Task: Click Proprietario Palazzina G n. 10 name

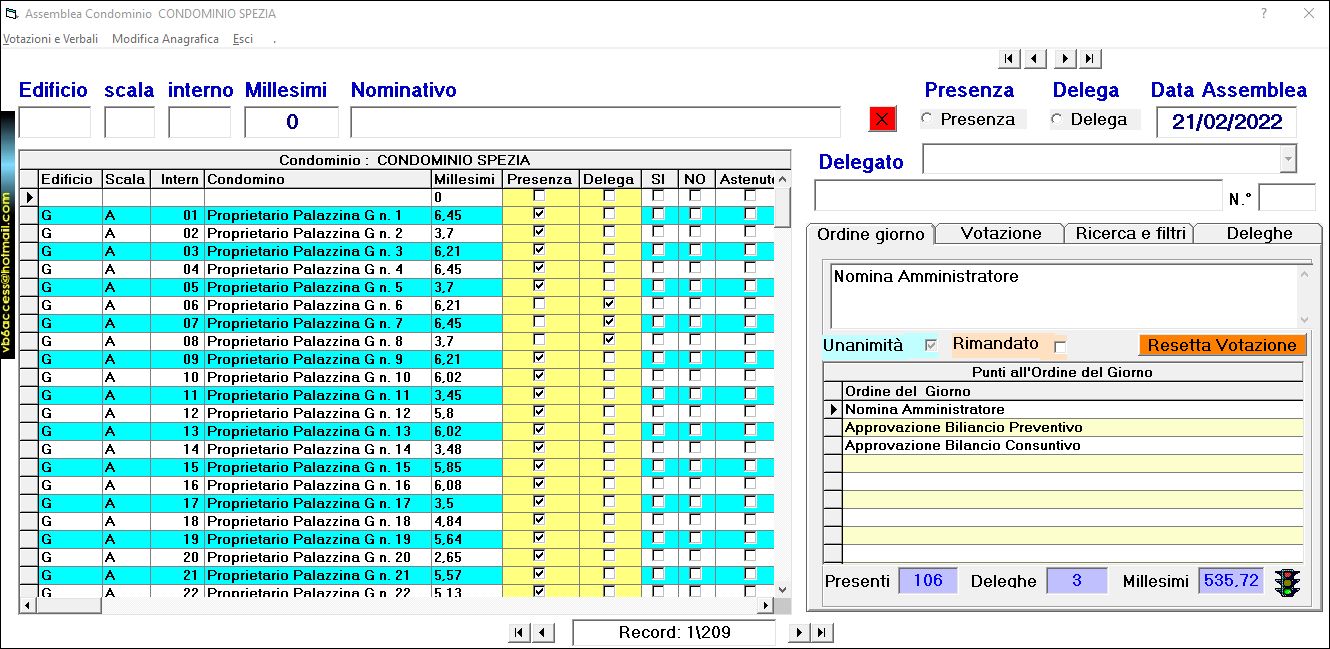Action: [x=309, y=377]
